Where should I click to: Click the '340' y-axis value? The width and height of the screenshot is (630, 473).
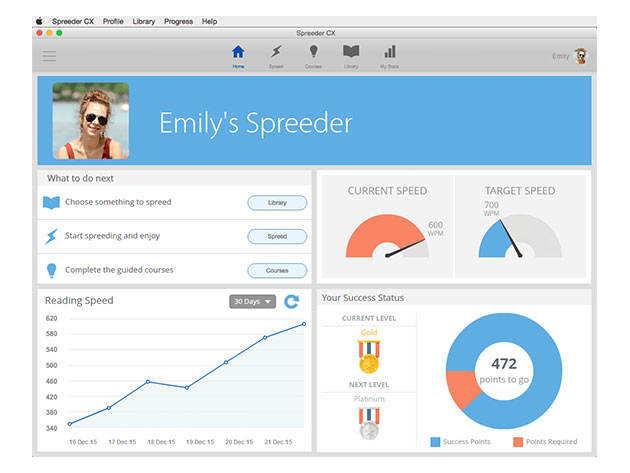(x=51, y=428)
